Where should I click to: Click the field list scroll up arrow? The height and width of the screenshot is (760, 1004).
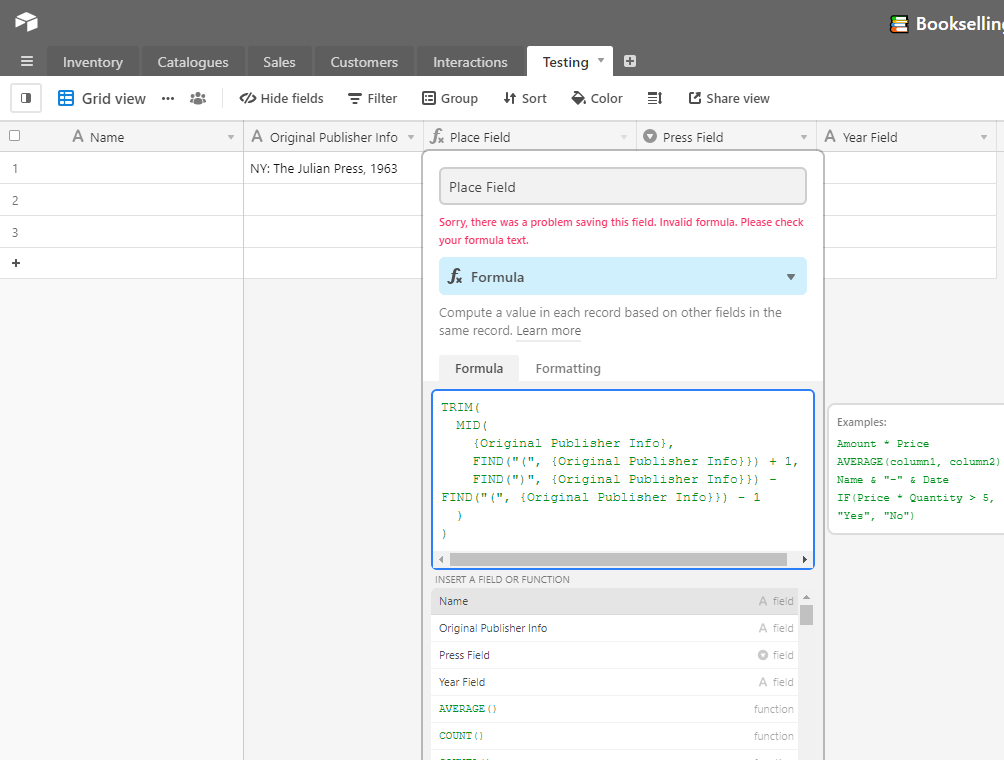coord(807,597)
